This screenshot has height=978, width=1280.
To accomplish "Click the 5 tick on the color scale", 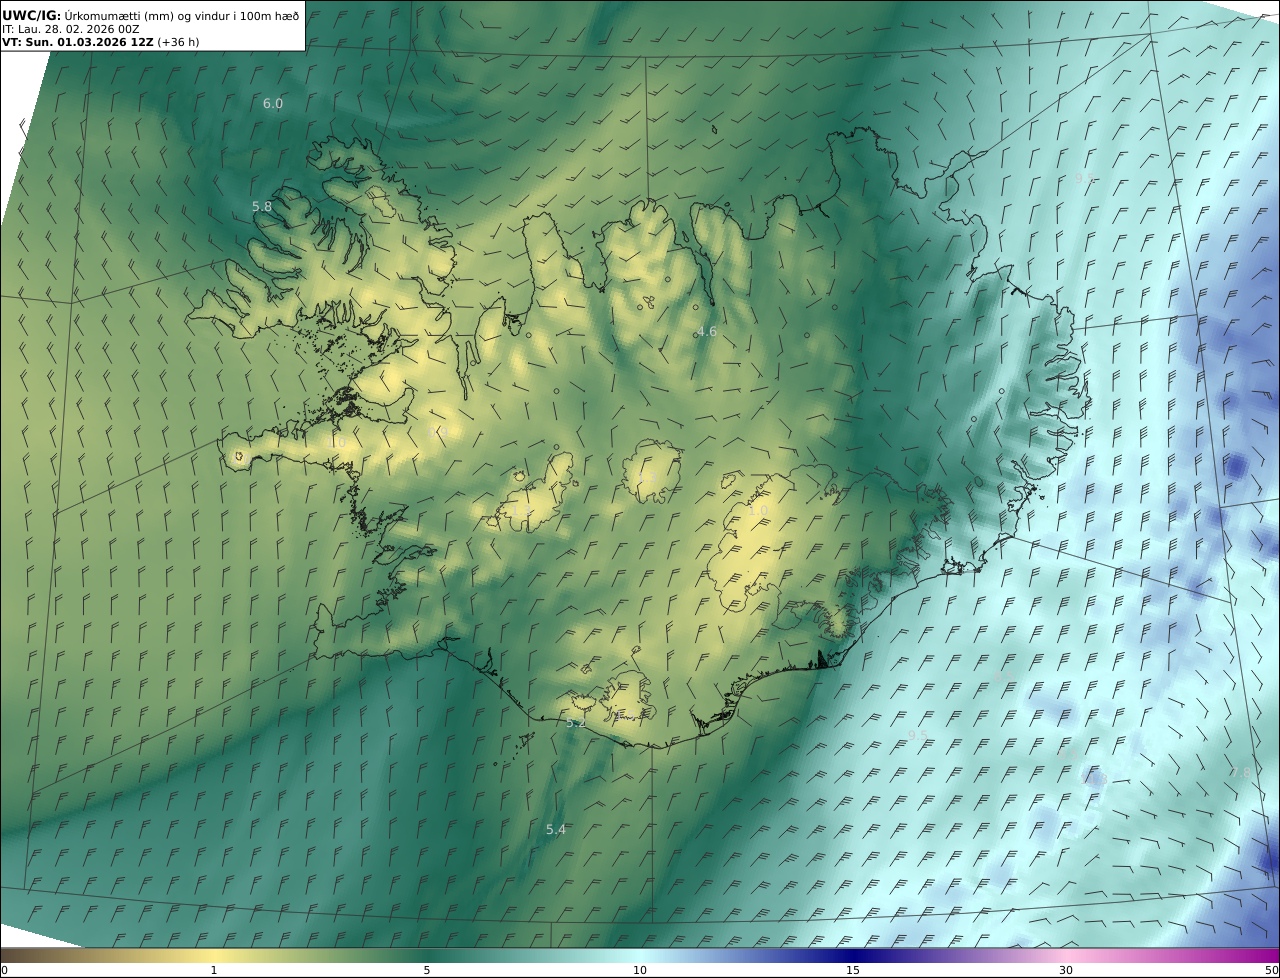I will click(427, 970).
